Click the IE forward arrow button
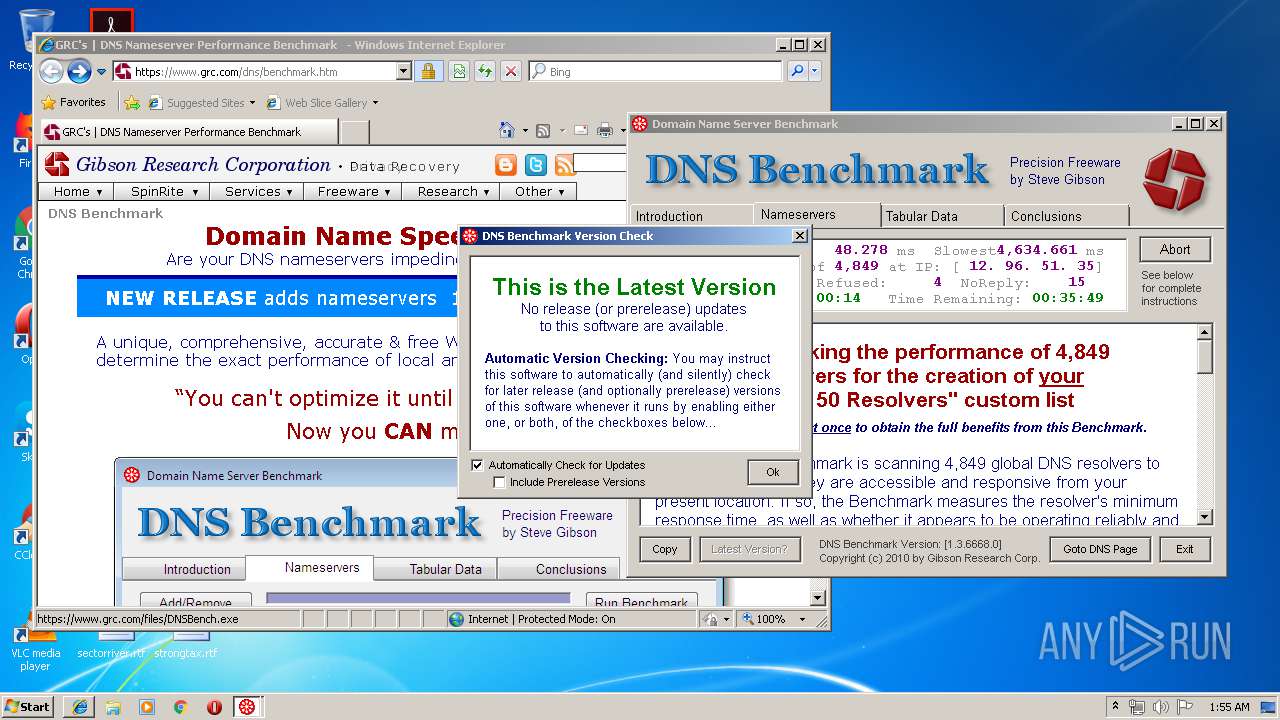 coord(79,71)
